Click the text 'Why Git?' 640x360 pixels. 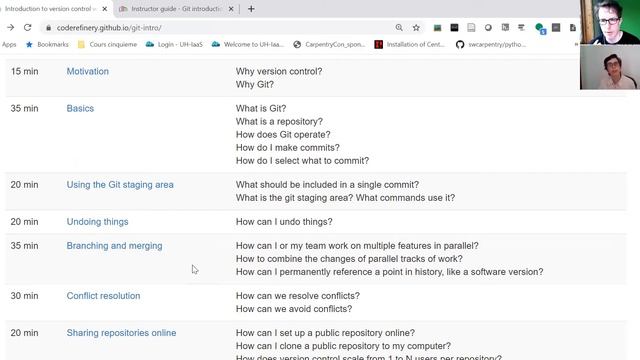[x=255, y=84]
